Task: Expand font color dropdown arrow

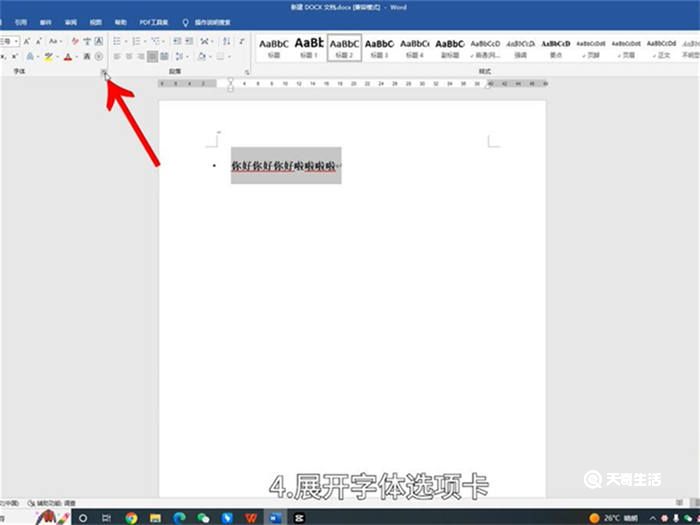Action: click(76, 57)
